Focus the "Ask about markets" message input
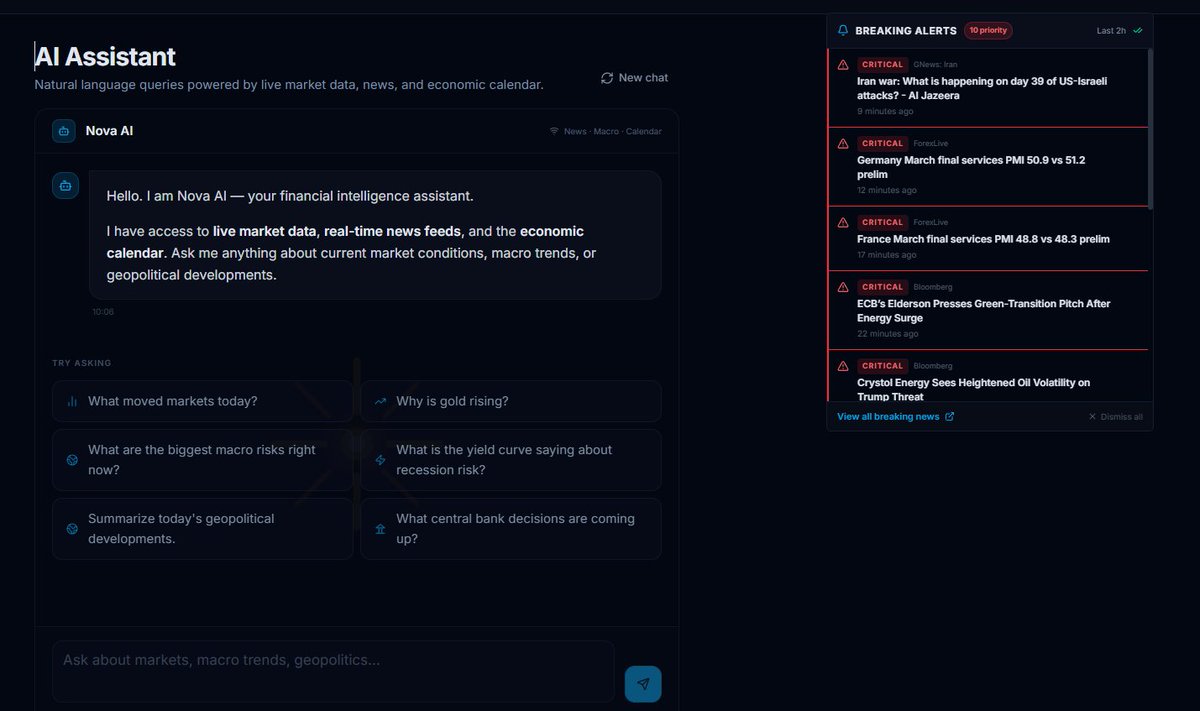The width and height of the screenshot is (1200, 711). pyautogui.click(x=333, y=671)
